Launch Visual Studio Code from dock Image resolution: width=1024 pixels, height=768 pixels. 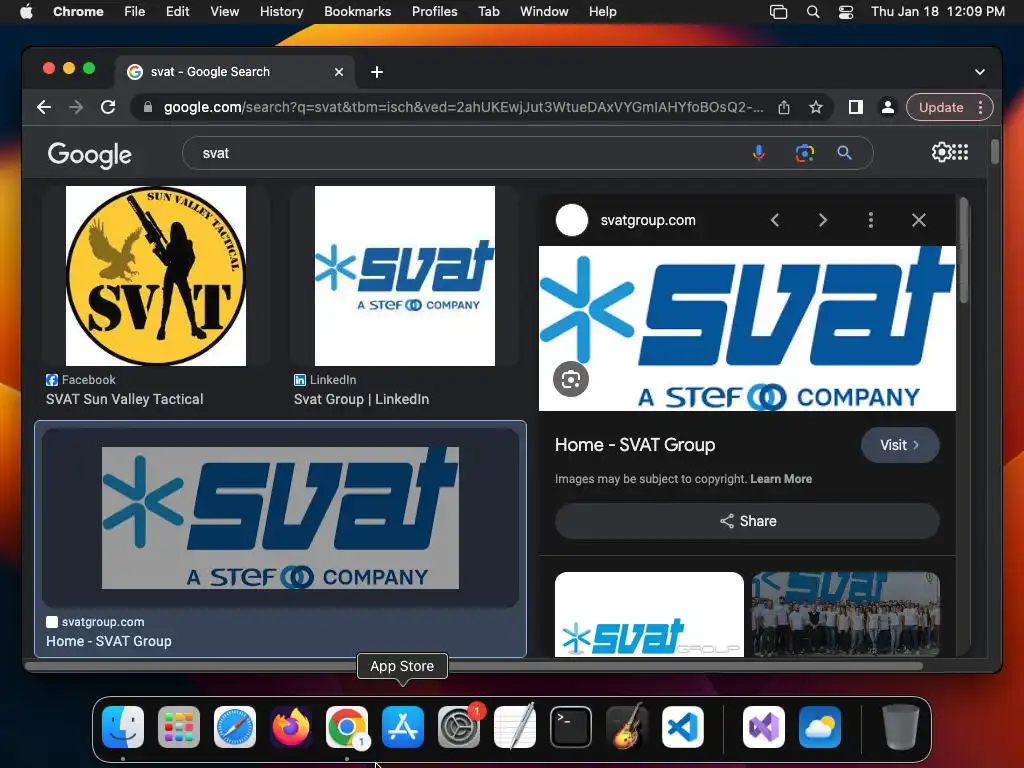tap(682, 727)
